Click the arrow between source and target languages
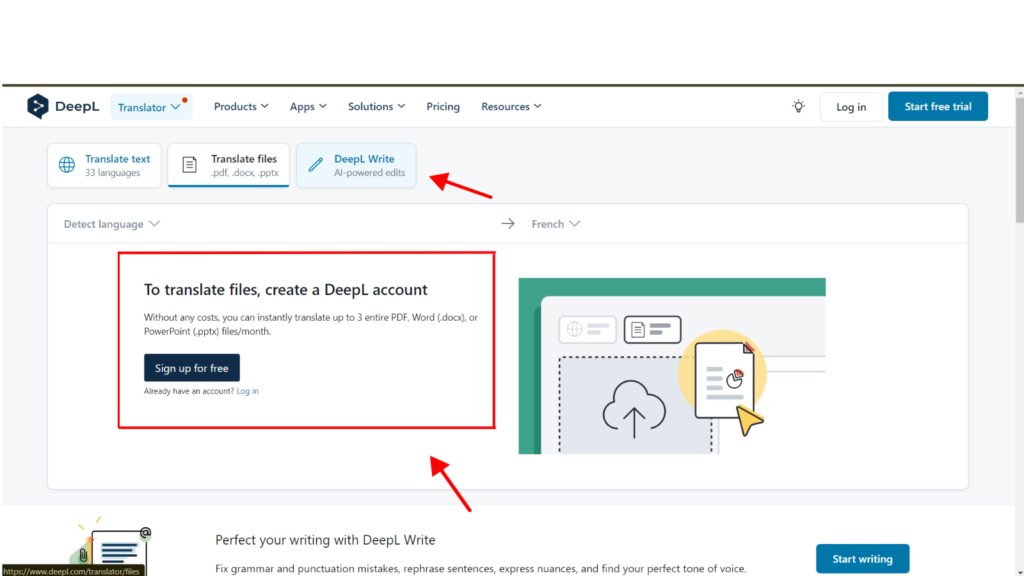Viewport: 1024px width, 576px height. [507, 224]
